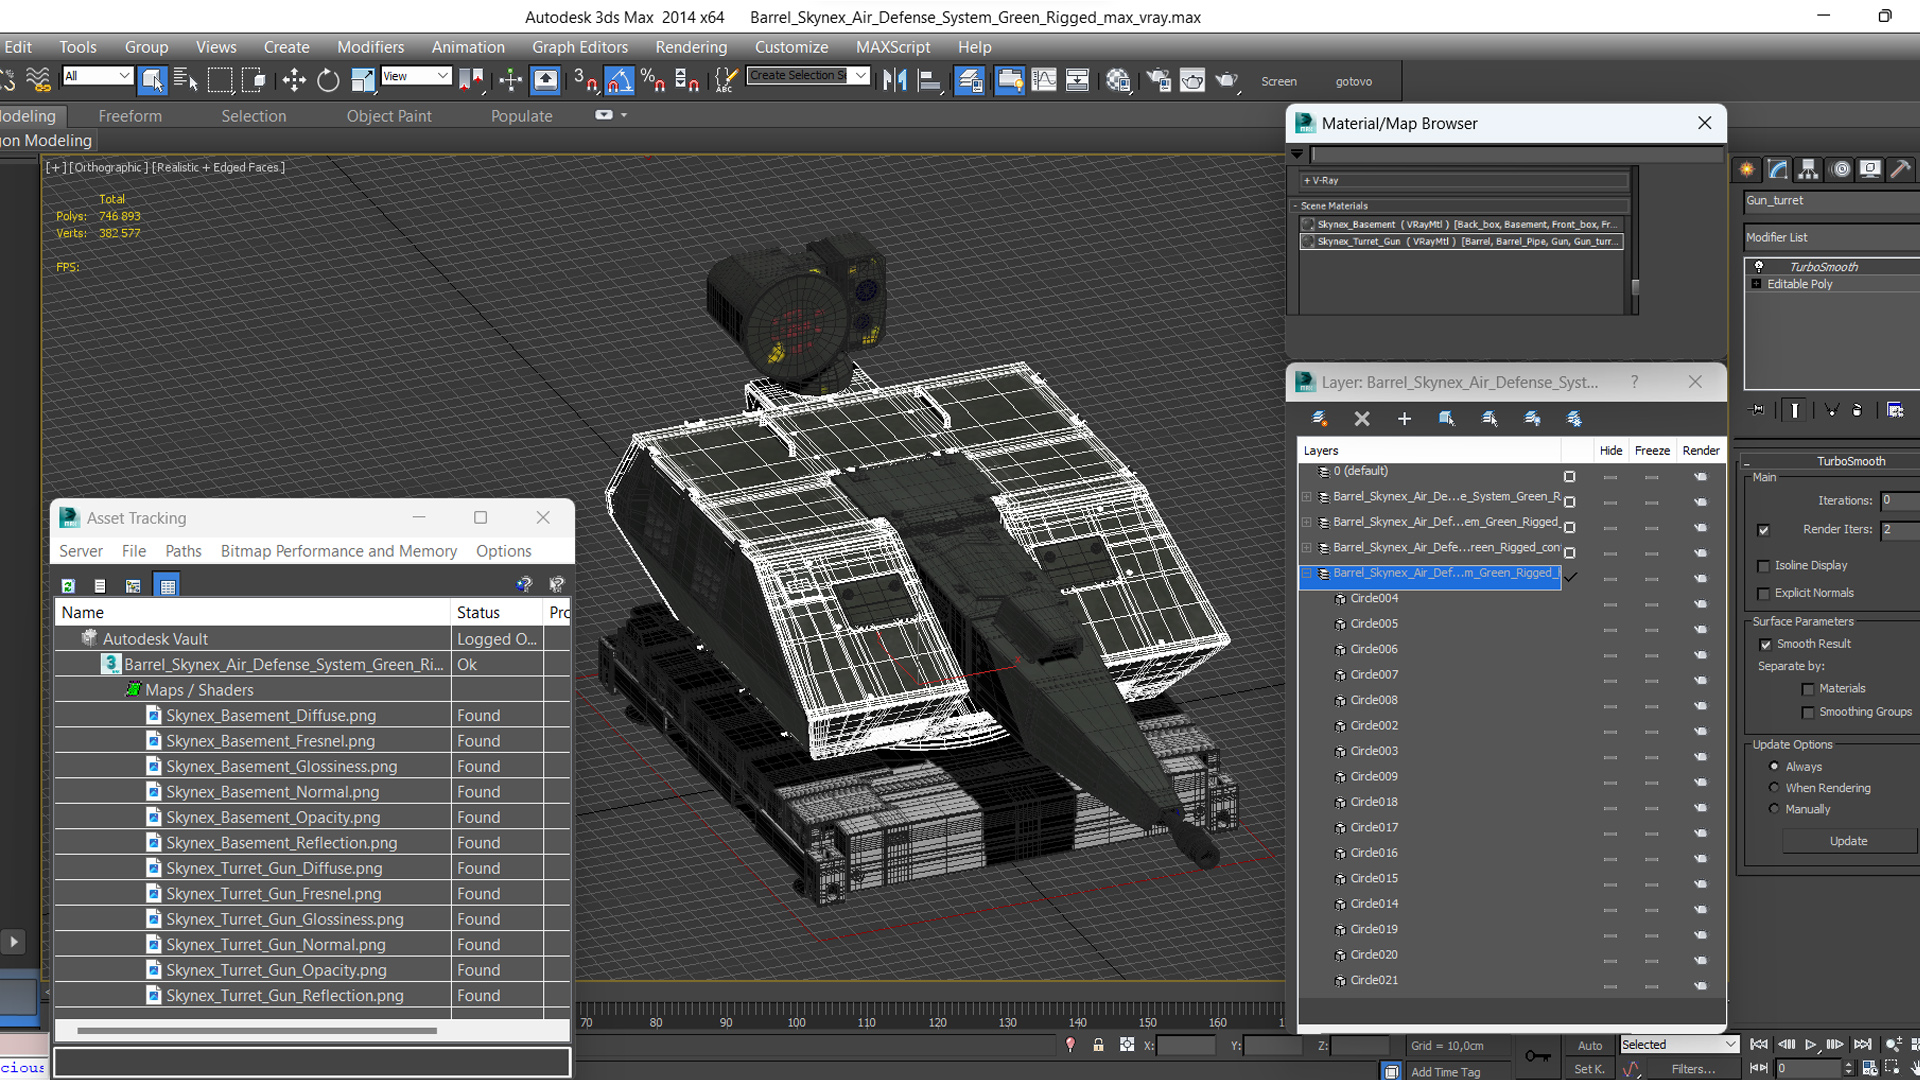
Task: Check Separate by Smoothing Groups
Action: tap(1808, 713)
